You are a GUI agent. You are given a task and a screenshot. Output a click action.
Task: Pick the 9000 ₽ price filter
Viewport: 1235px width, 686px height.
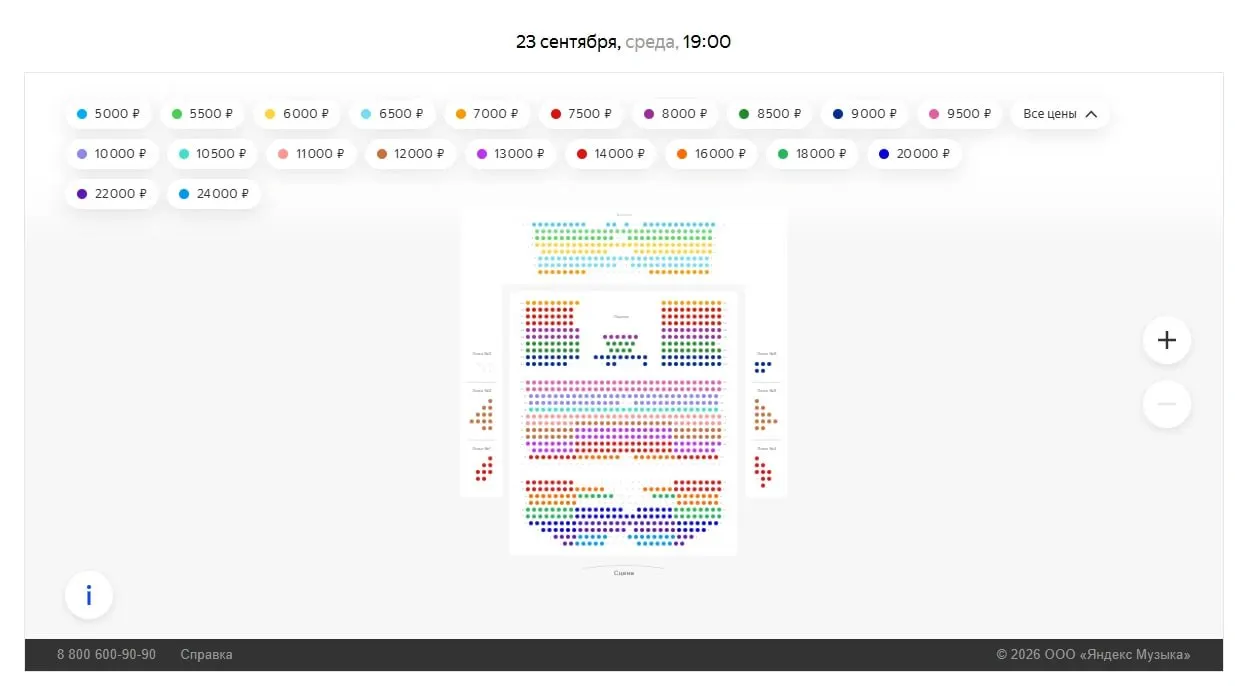tap(864, 114)
